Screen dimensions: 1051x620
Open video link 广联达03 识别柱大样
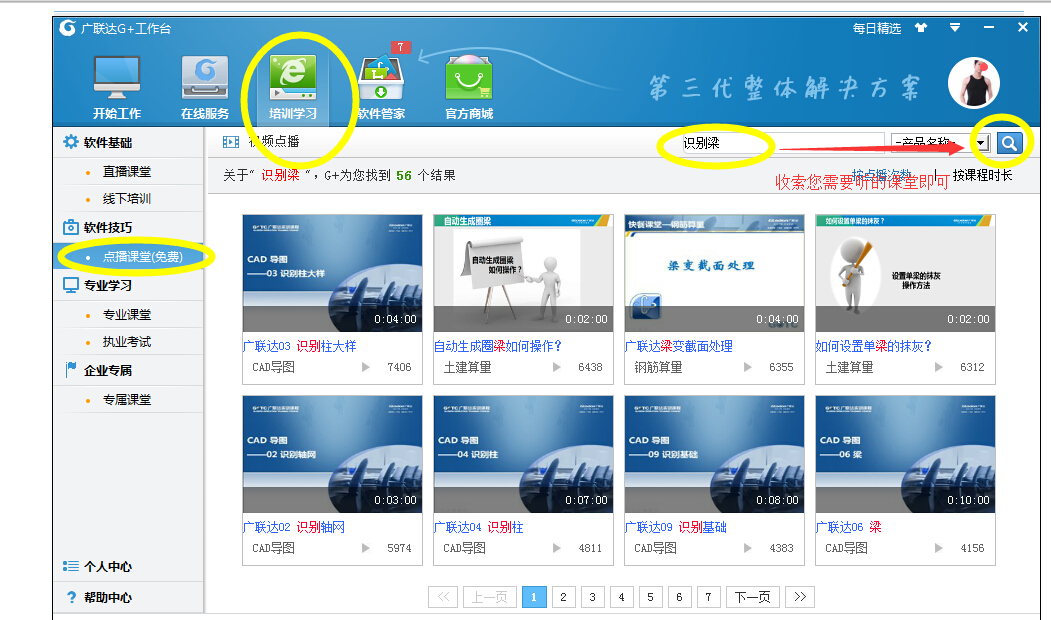pyautogui.click(x=300, y=346)
